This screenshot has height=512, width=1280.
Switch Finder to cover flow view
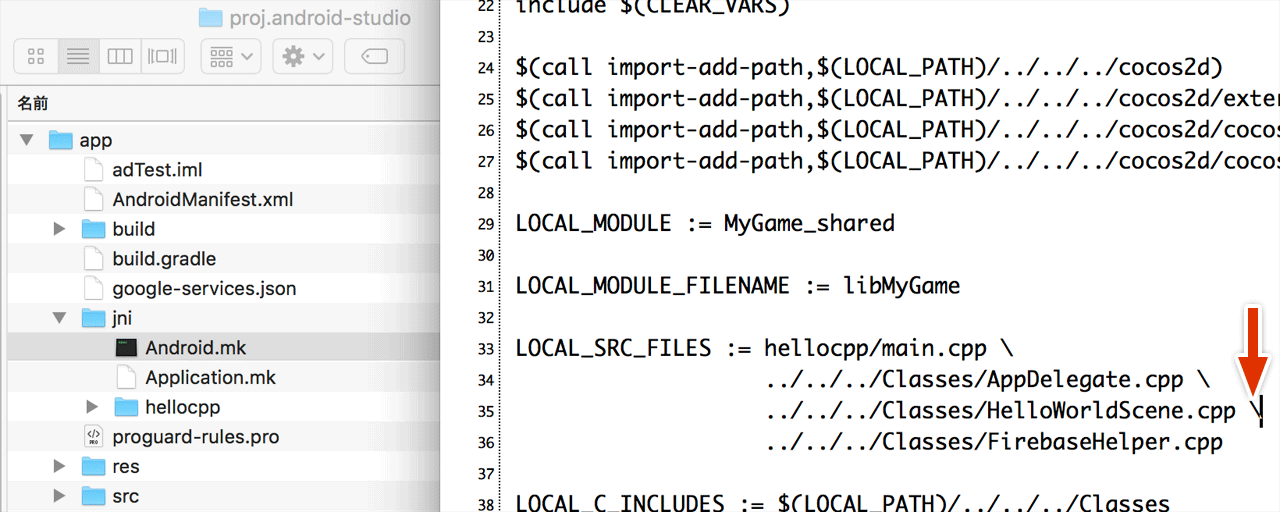point(162,57)
